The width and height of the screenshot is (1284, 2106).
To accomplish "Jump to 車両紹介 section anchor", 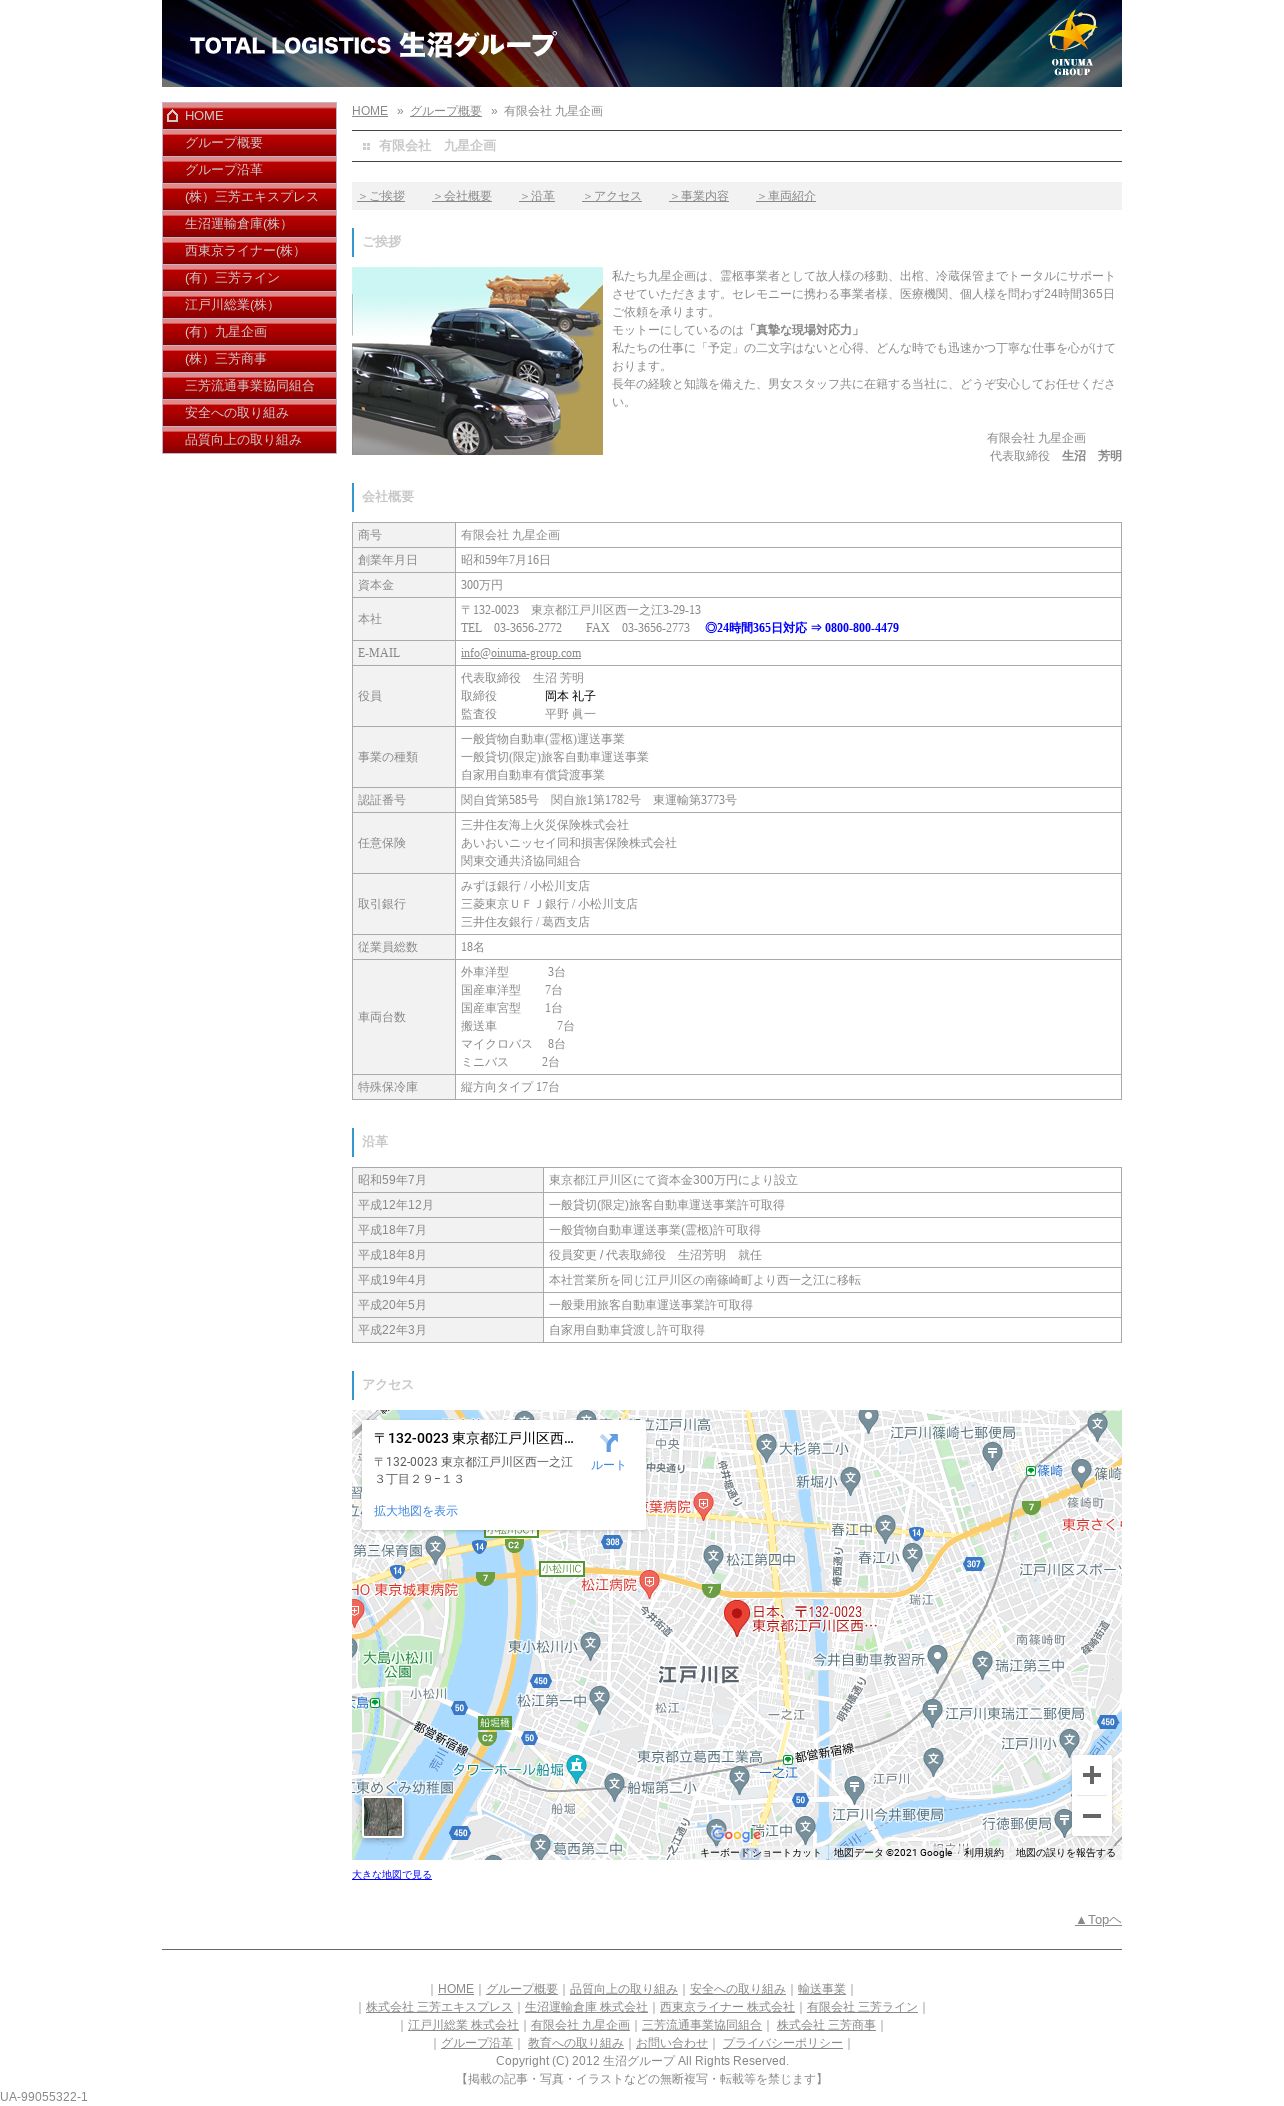I will point(786,196).
